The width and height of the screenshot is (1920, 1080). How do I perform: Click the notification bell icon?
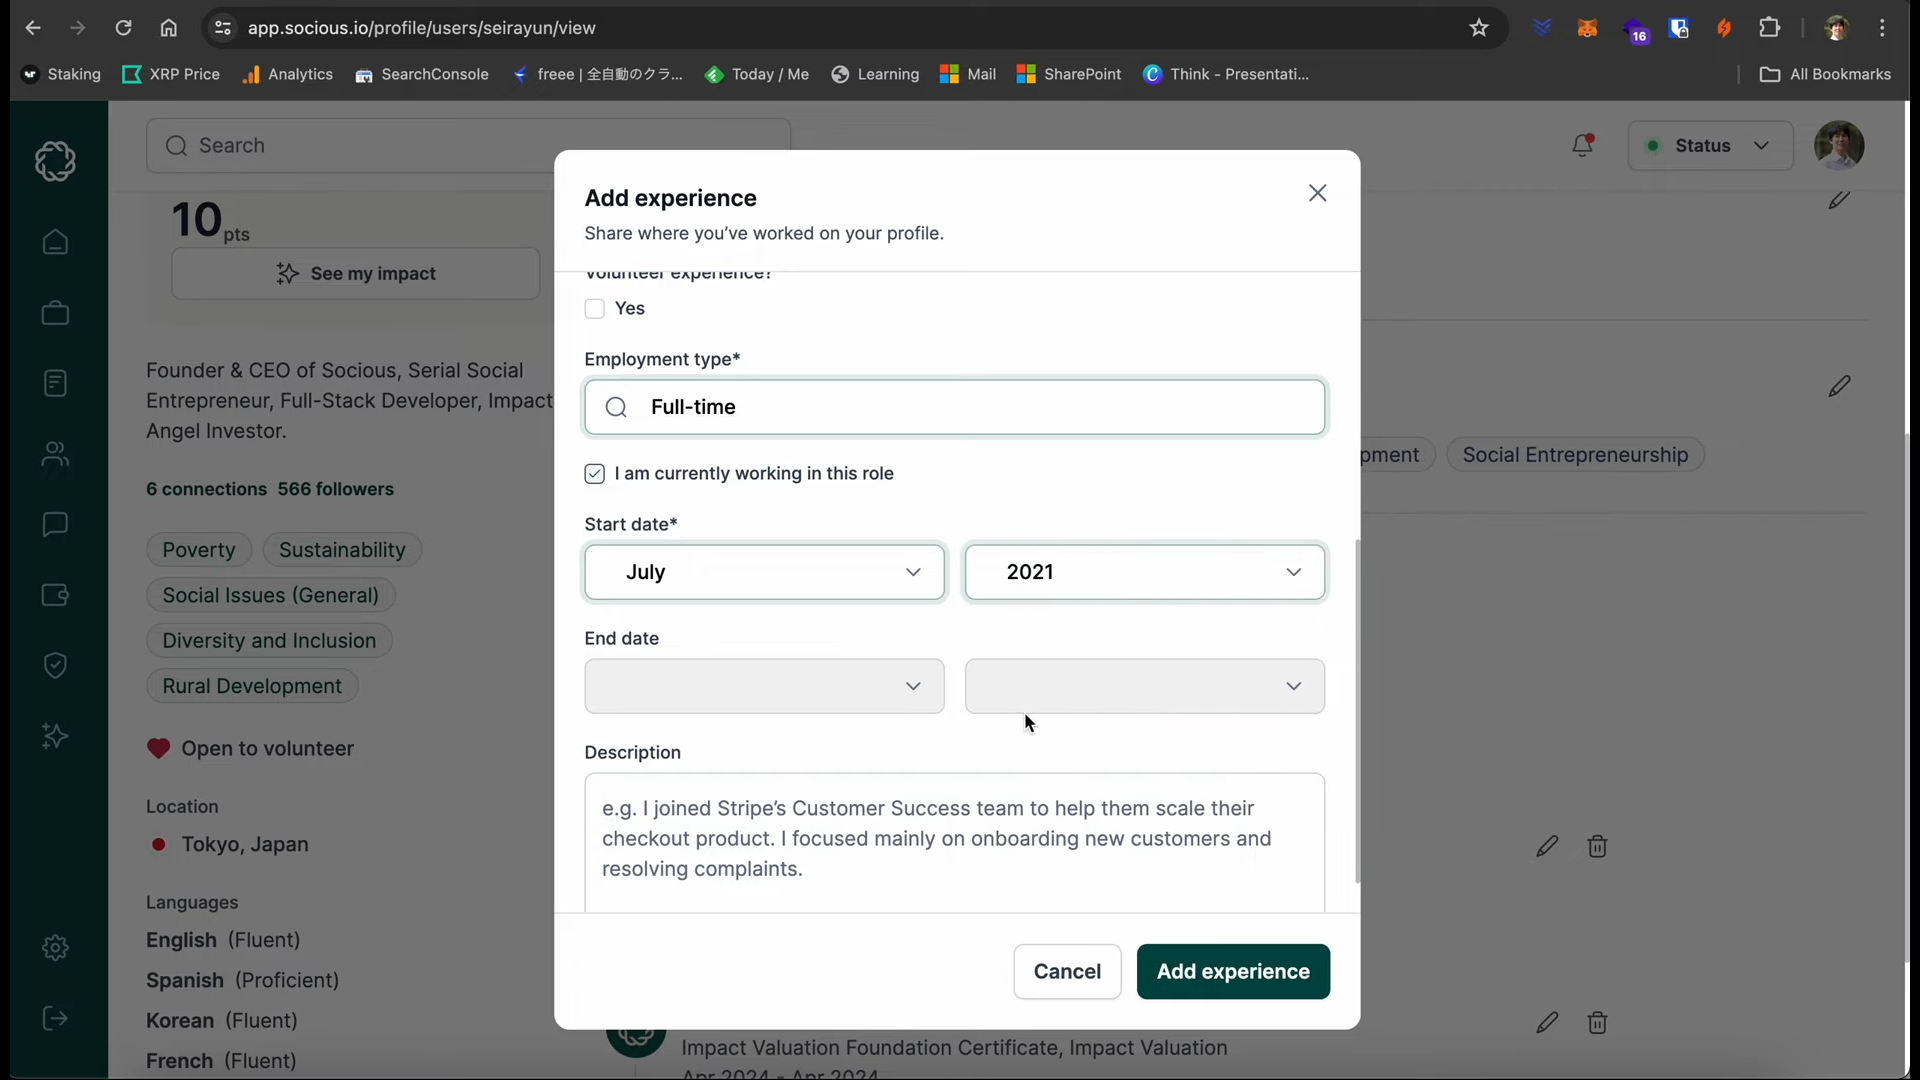point(1582,145)
